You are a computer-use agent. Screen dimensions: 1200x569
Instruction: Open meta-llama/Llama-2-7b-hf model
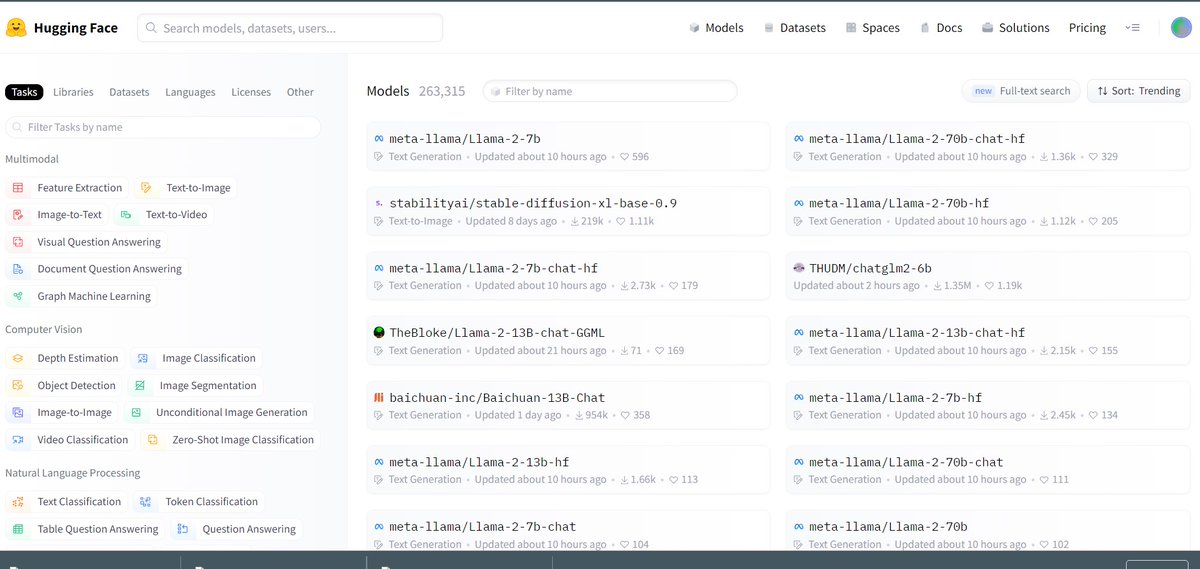click(987, 406)
